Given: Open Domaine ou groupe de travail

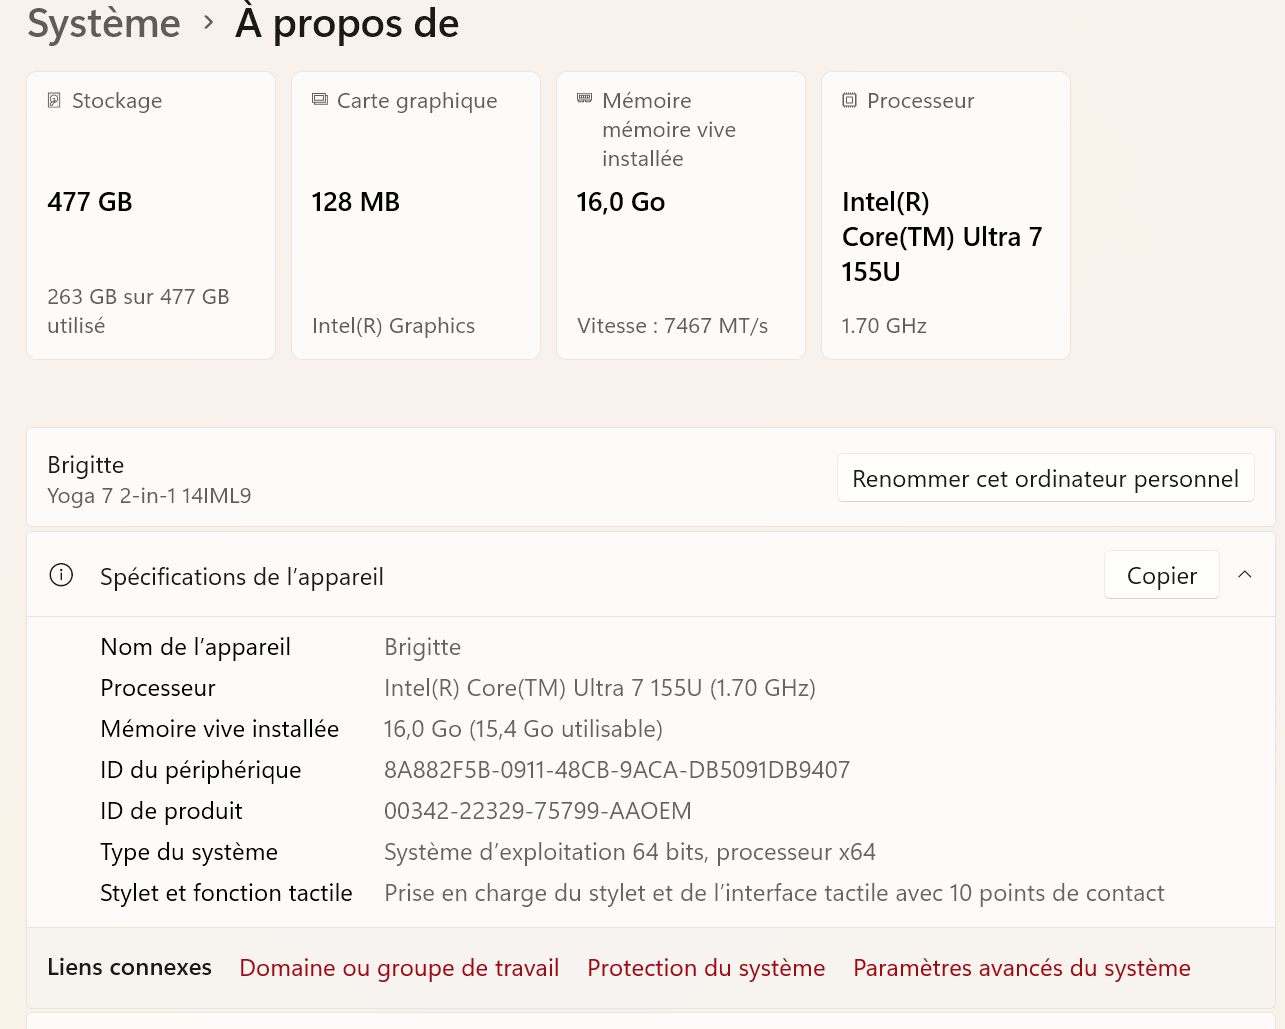Looking at the screenshot, I should click(399, 967).
